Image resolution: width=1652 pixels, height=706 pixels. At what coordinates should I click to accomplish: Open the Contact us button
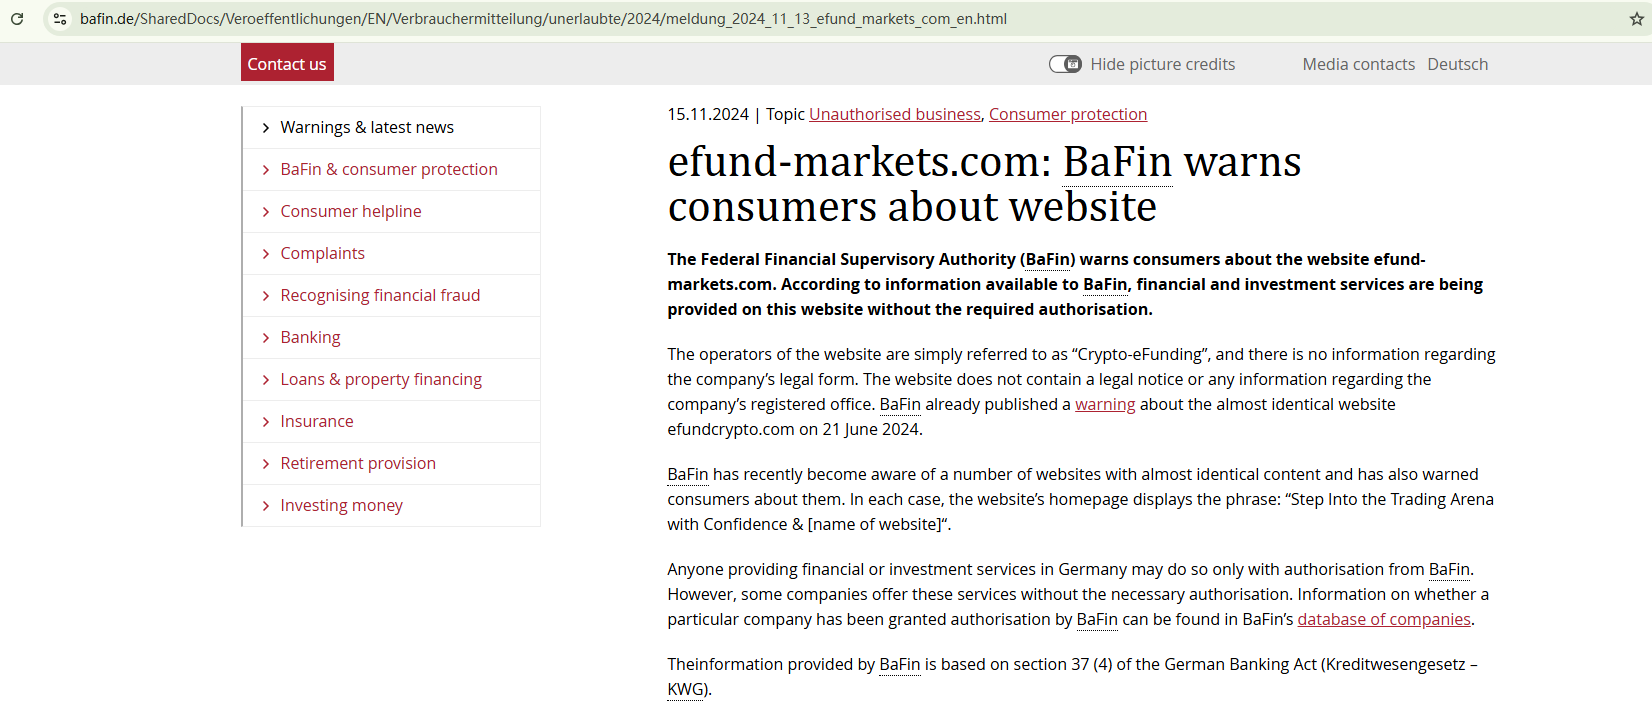[287, 63]
